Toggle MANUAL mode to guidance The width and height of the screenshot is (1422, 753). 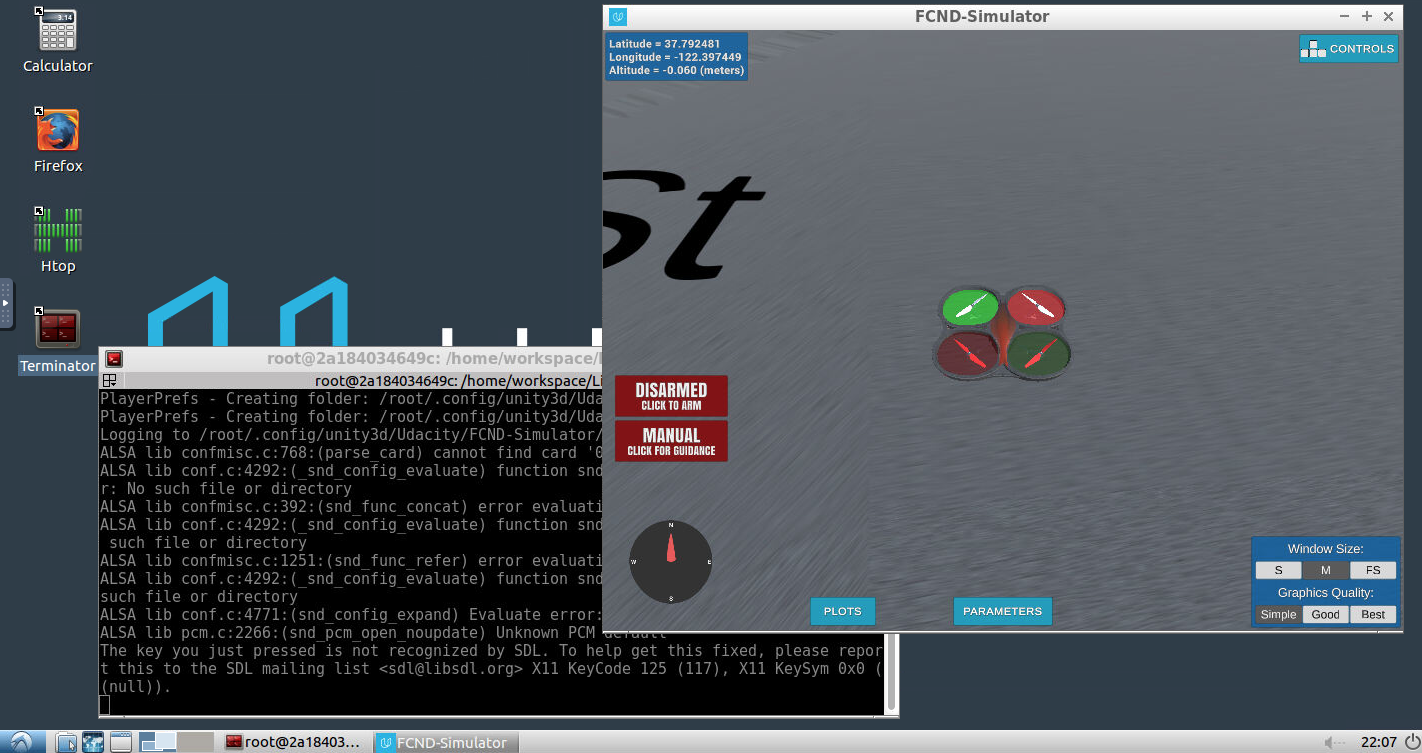click(x=671, y=441)
